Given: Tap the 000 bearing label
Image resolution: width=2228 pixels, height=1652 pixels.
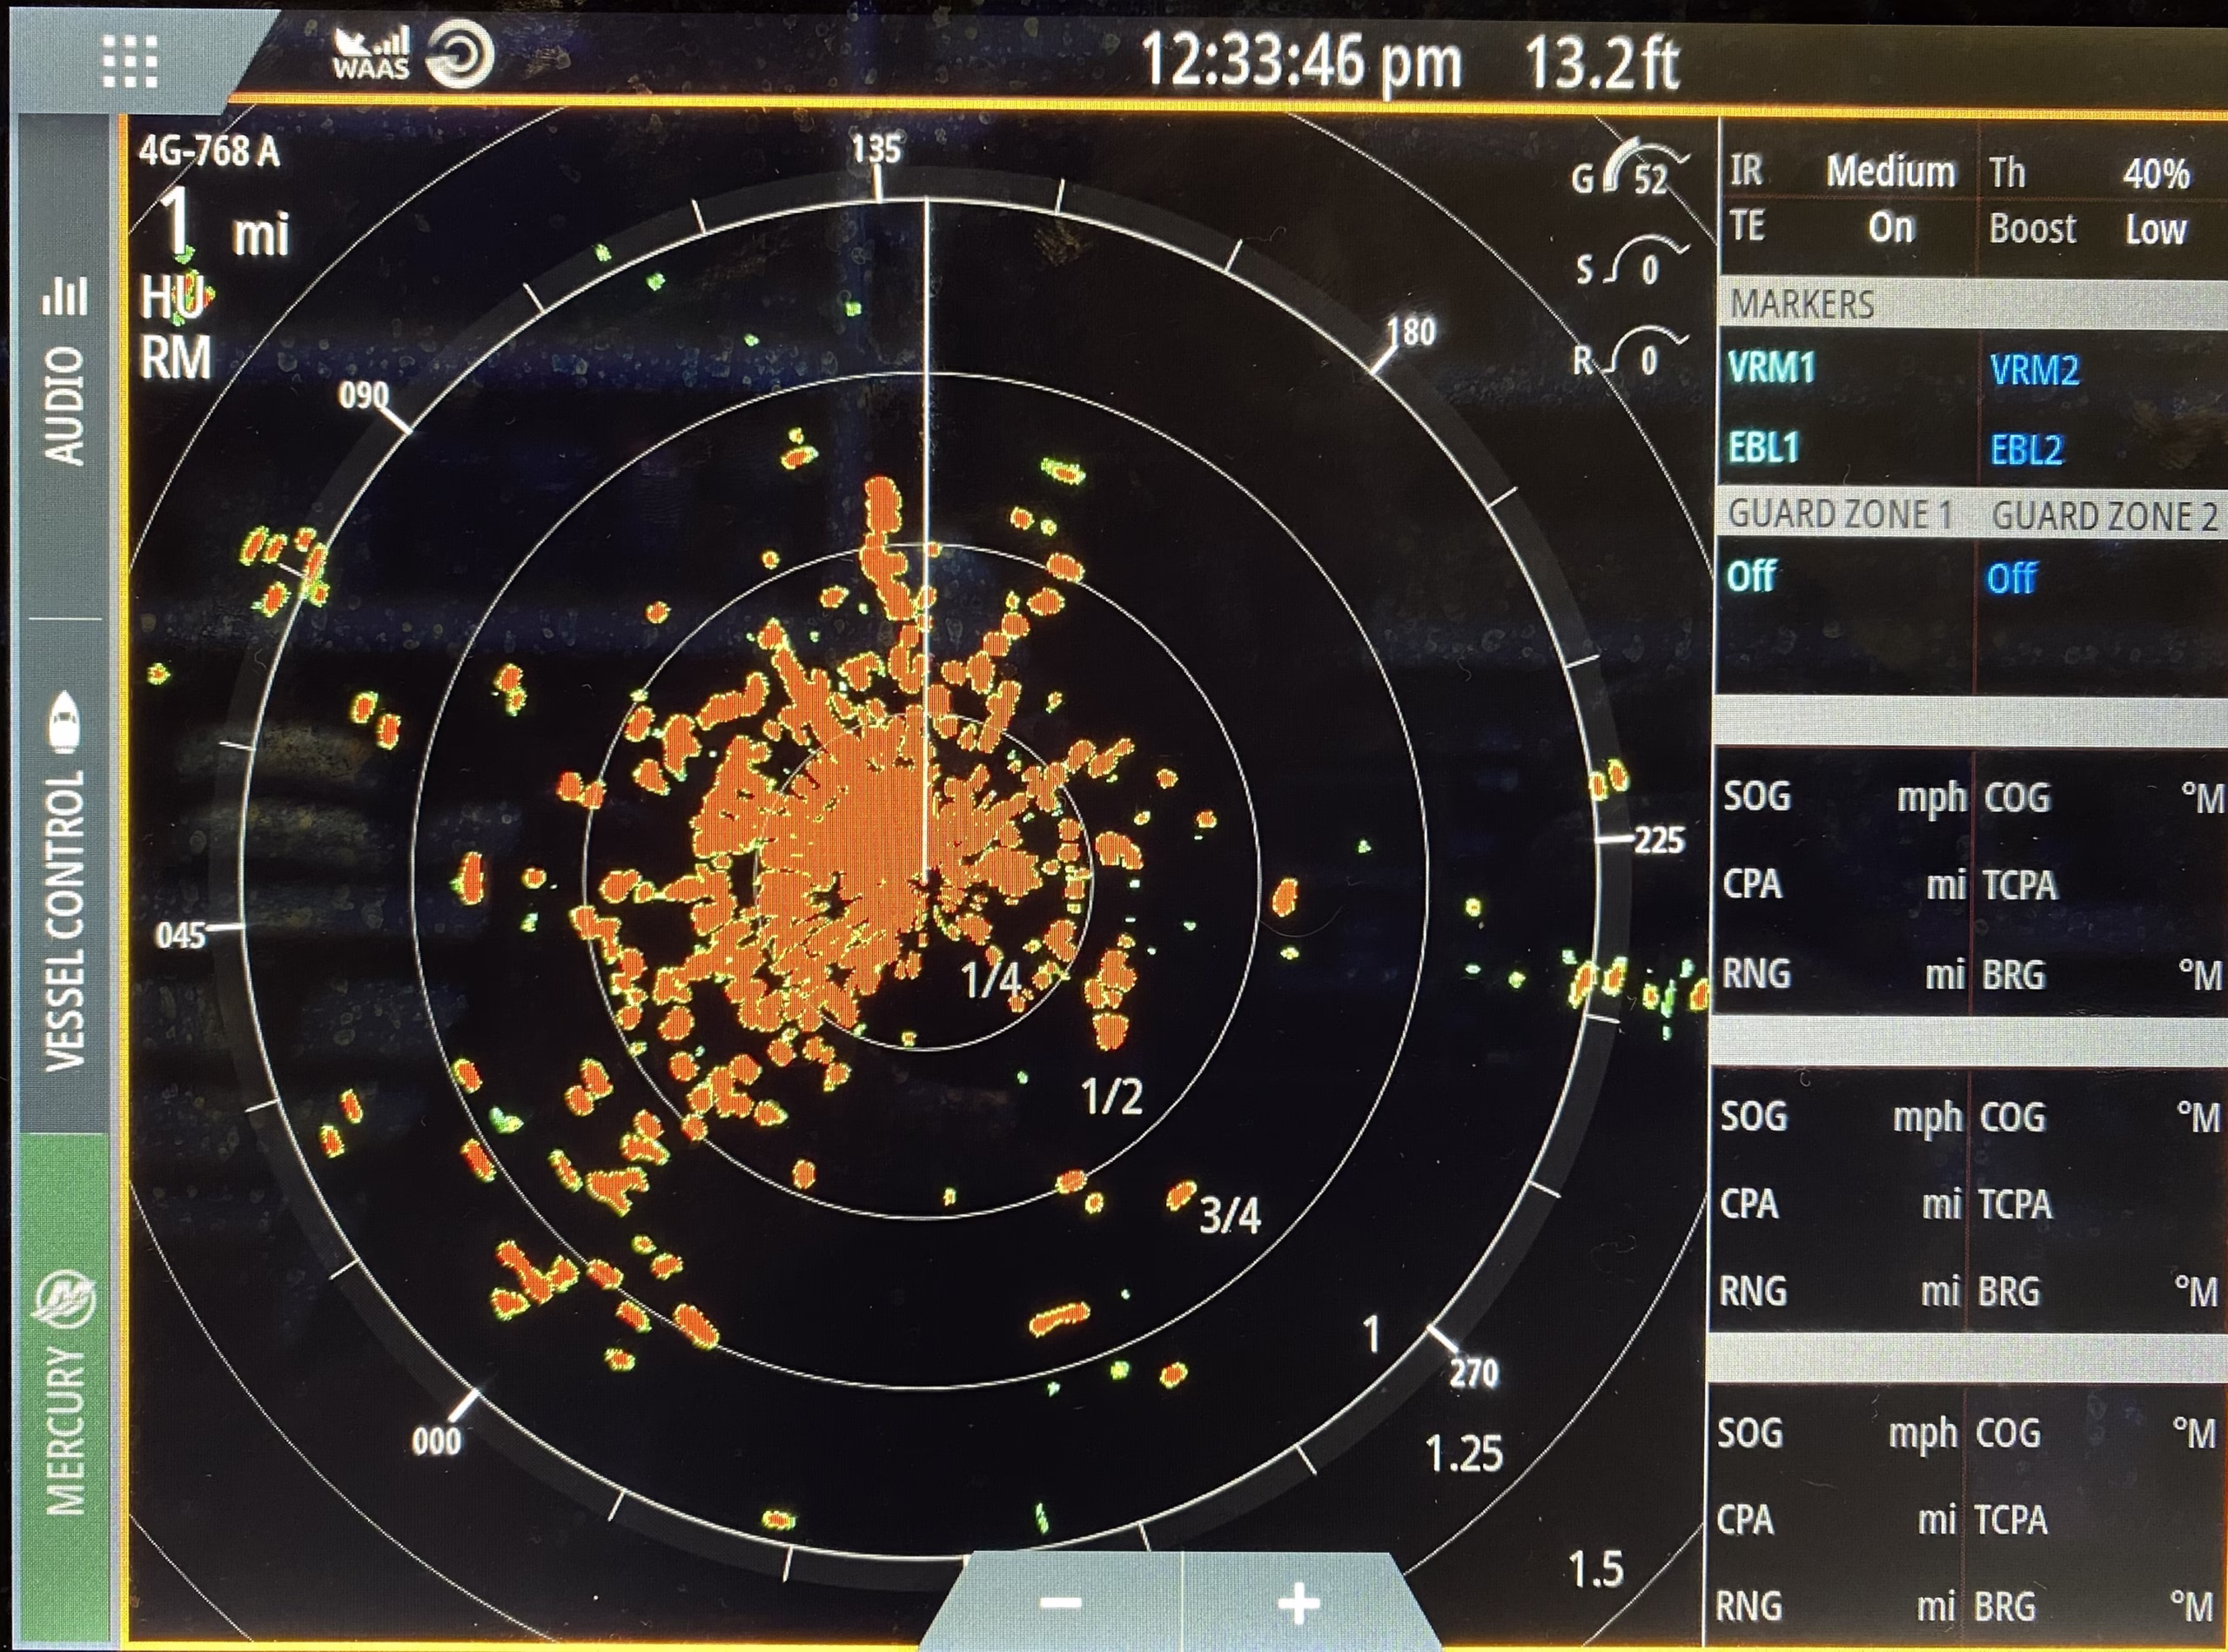Looking at the screenshot, I should coord(437,1441).
